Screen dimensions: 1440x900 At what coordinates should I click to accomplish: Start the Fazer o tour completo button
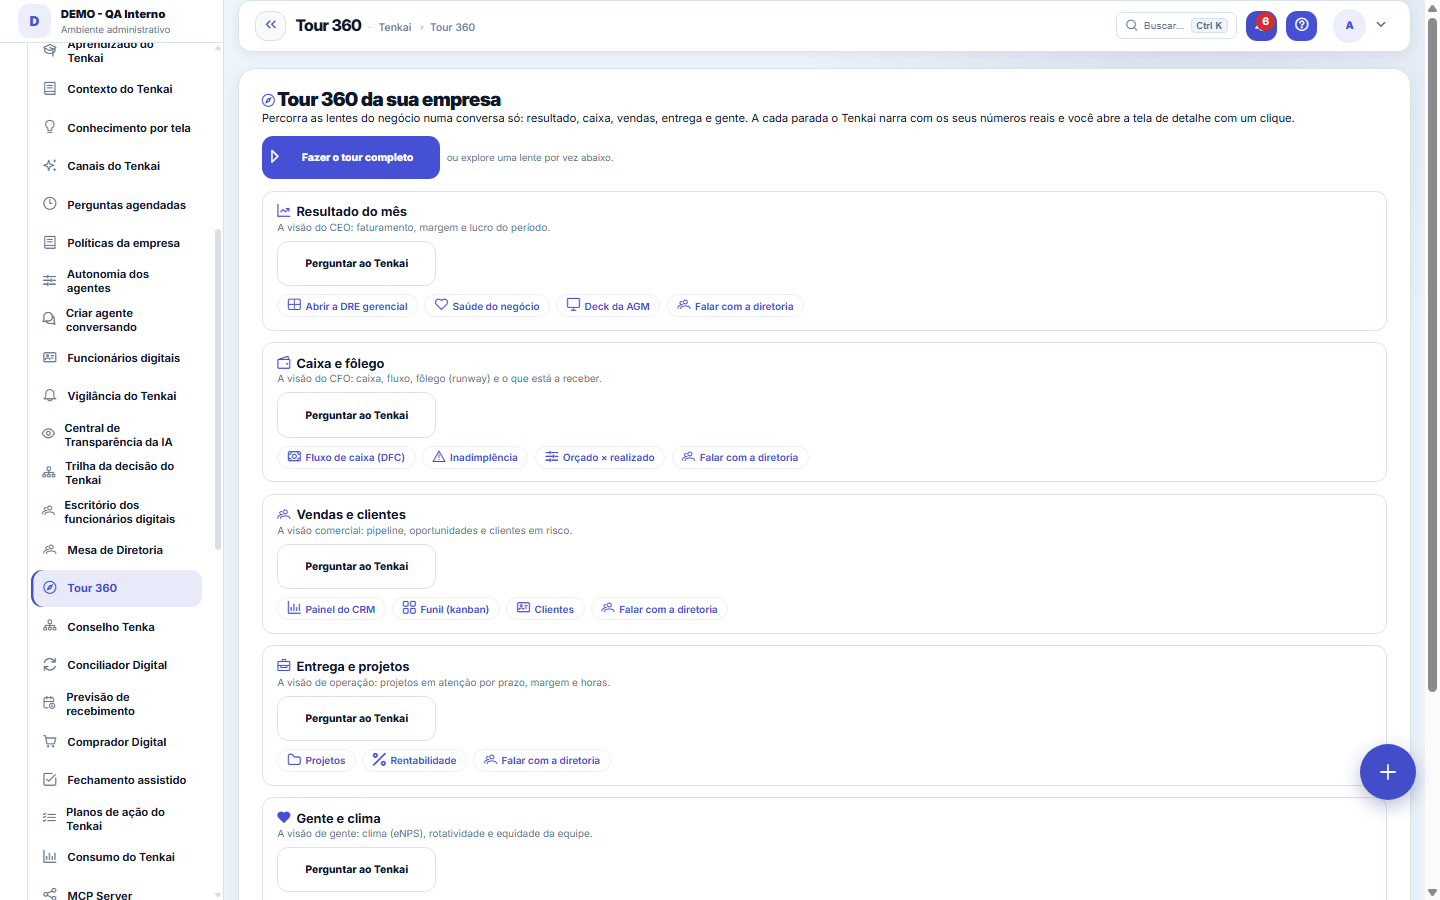click(351, 157)
